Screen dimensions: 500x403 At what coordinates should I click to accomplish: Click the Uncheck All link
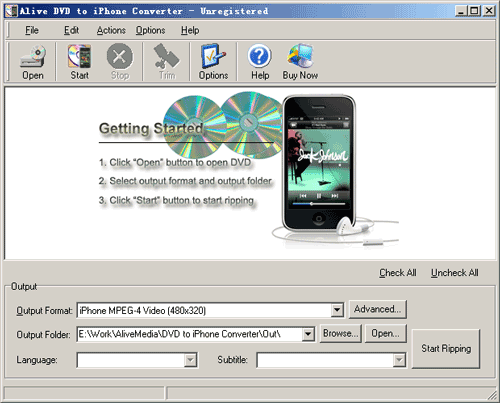tap(454, 273)
